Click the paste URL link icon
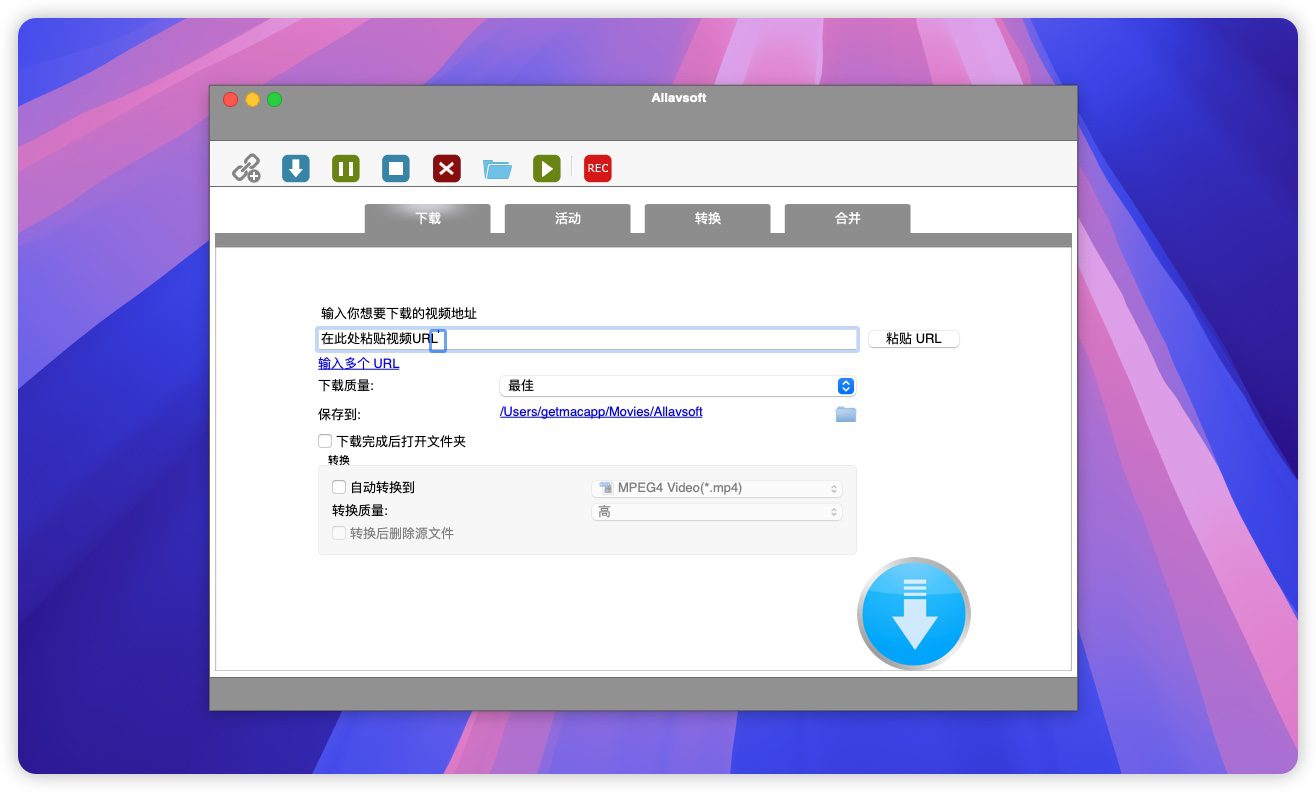 click(246, 168)
